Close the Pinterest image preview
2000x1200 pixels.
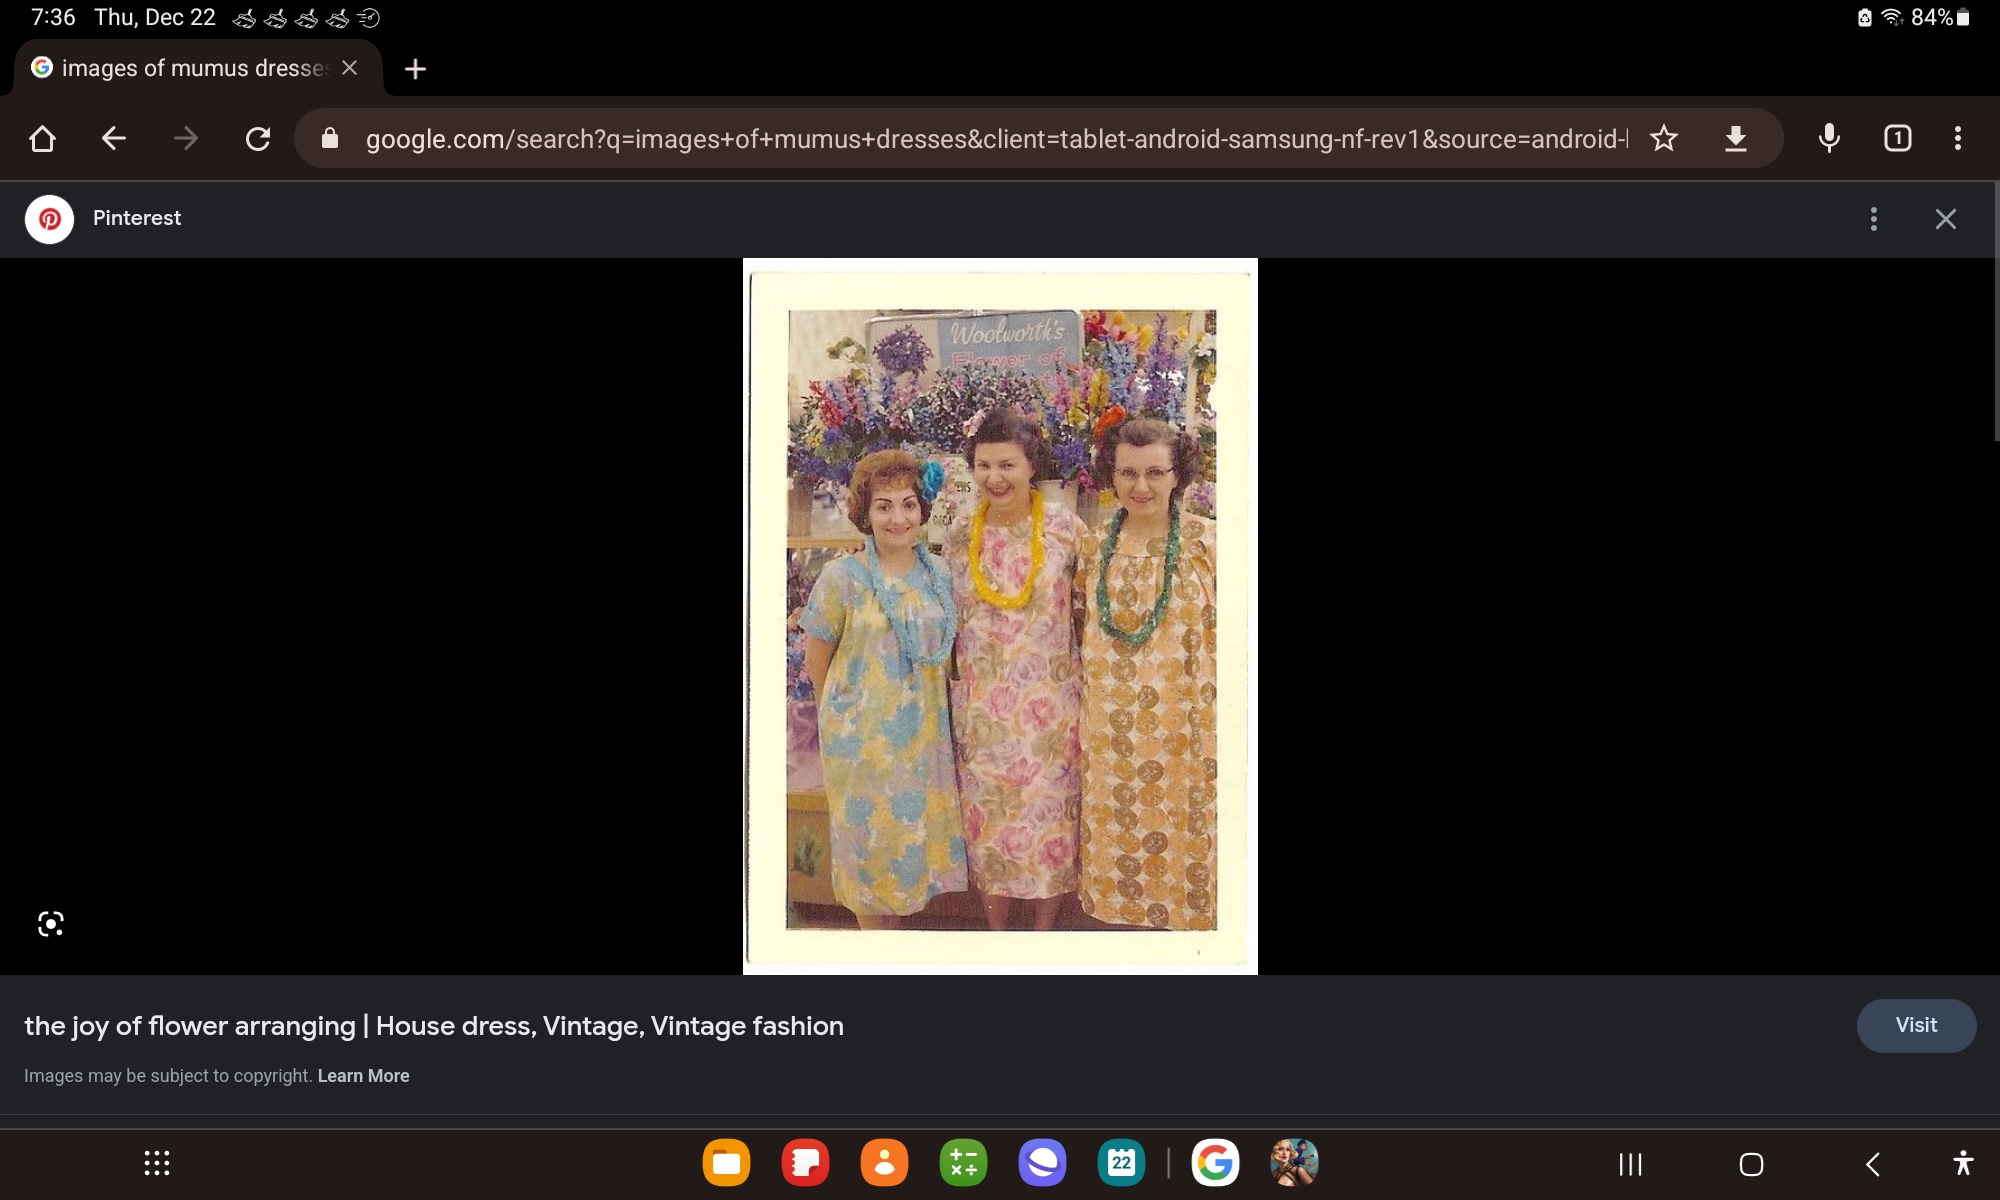coord(1945,219)
